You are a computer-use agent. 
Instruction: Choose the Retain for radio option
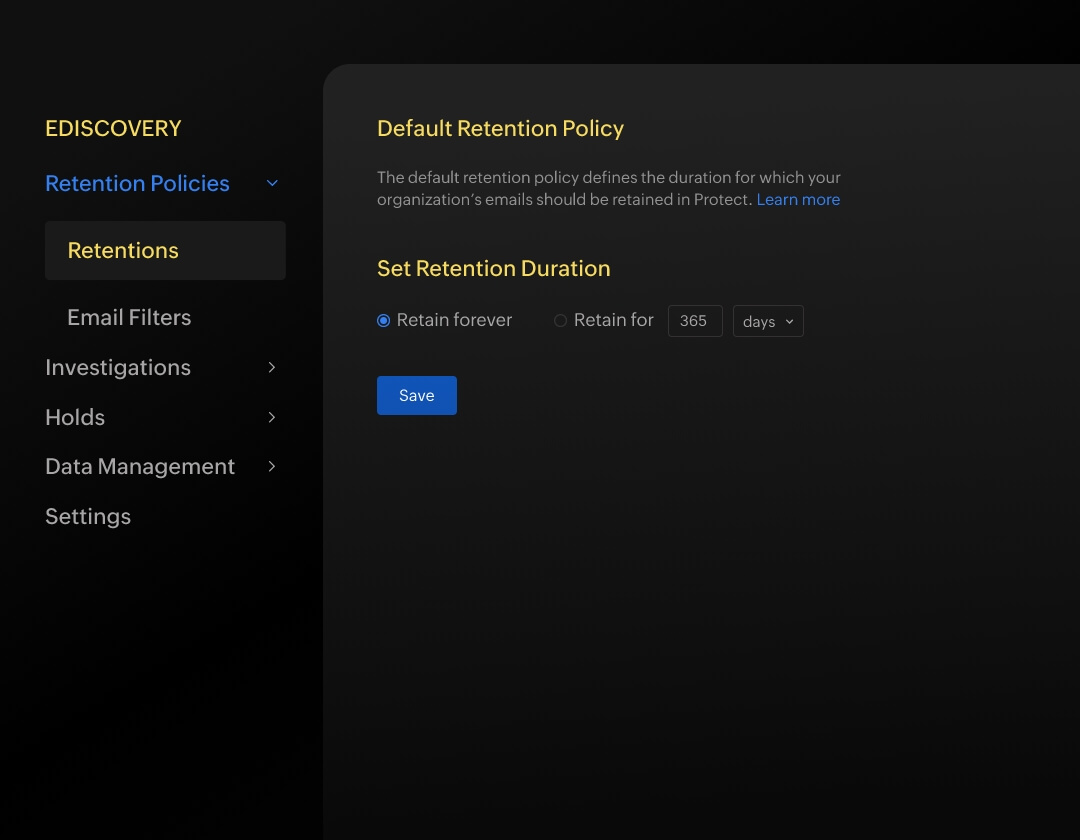[x=560, y=321]
